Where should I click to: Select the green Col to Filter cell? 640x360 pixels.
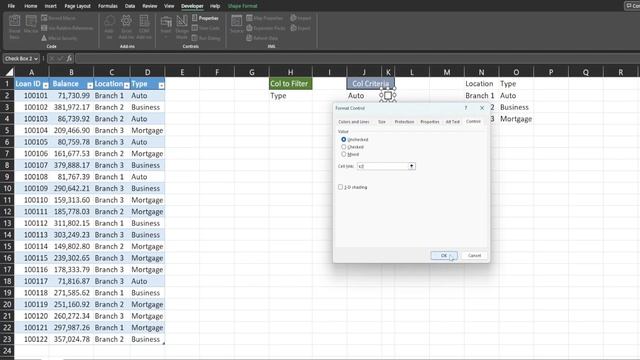tap(291, 84)
